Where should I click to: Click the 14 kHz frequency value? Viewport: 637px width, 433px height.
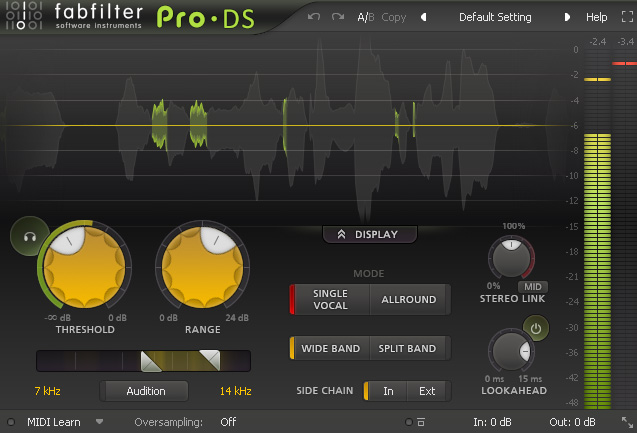click(x=236, y=391)
